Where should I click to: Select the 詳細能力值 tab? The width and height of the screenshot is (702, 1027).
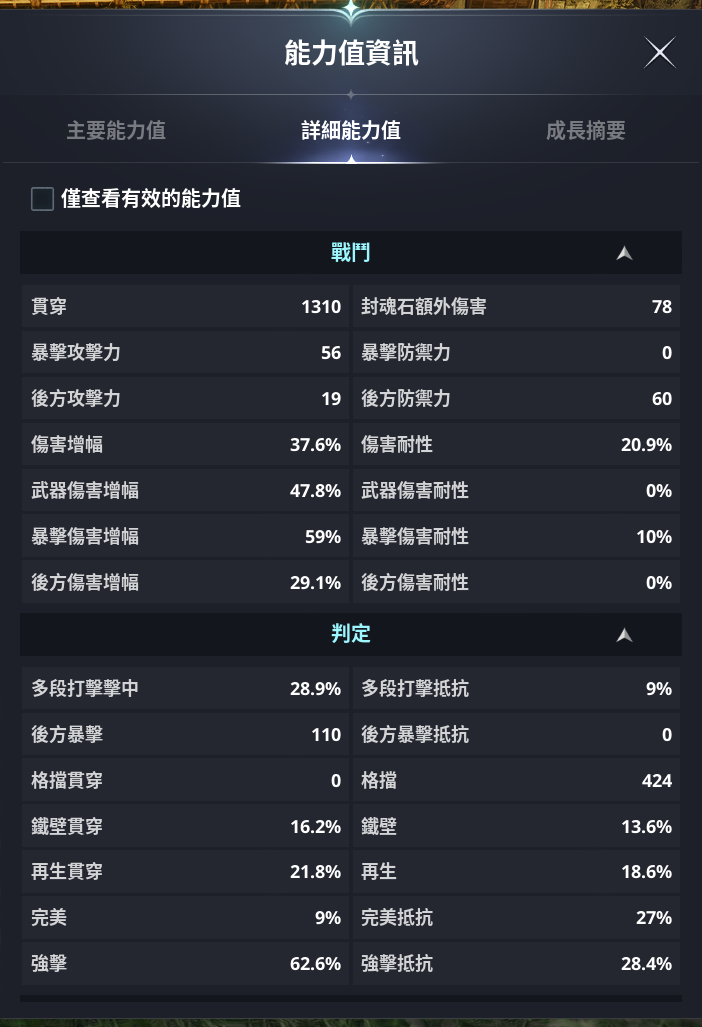351,131
